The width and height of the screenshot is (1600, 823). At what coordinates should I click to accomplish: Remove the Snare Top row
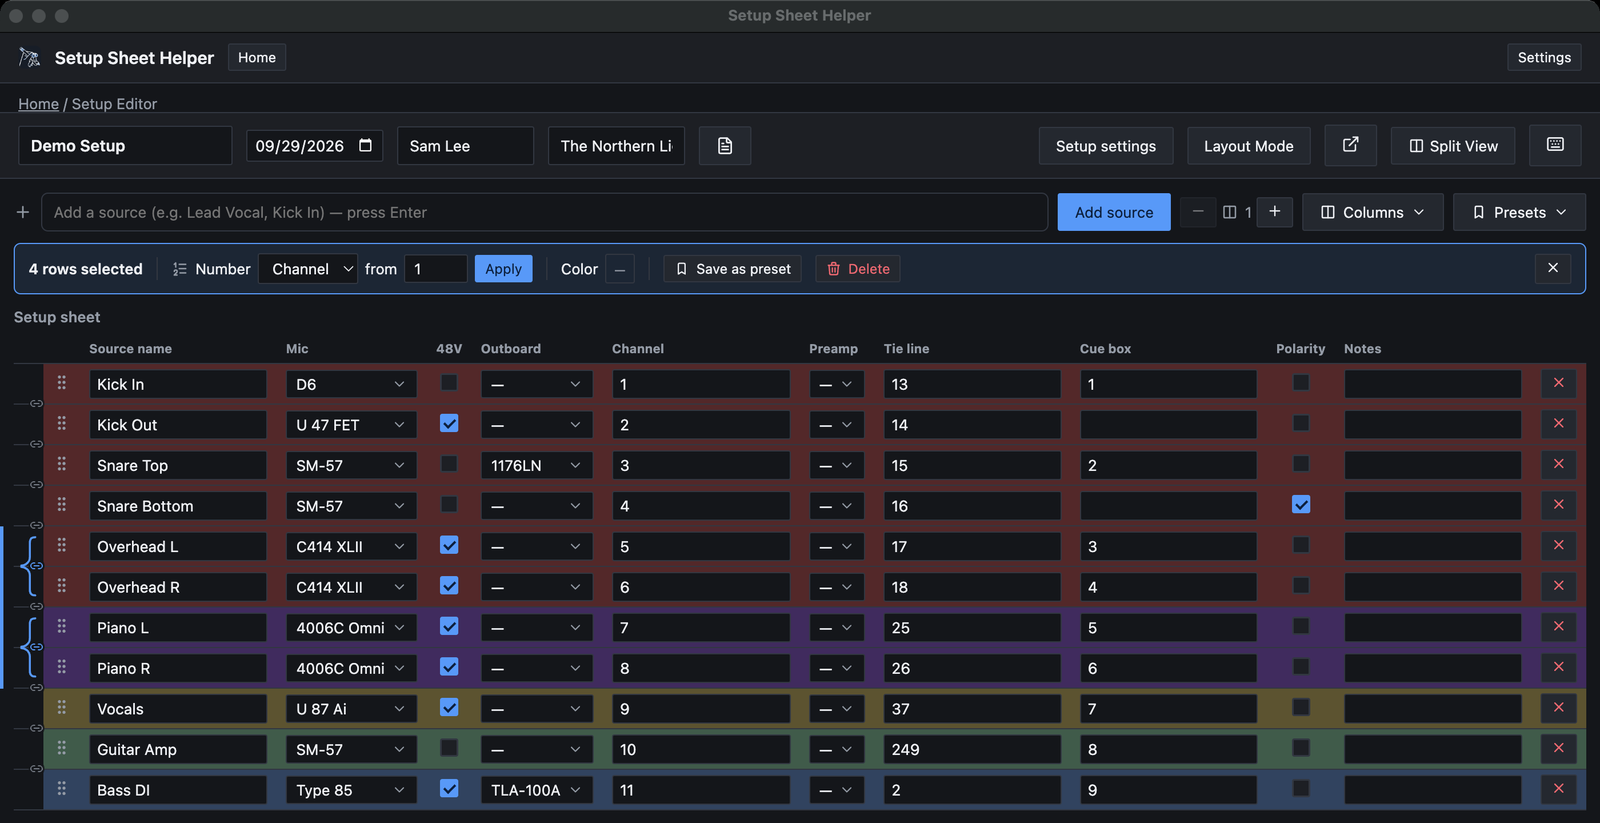point(1558,464)
